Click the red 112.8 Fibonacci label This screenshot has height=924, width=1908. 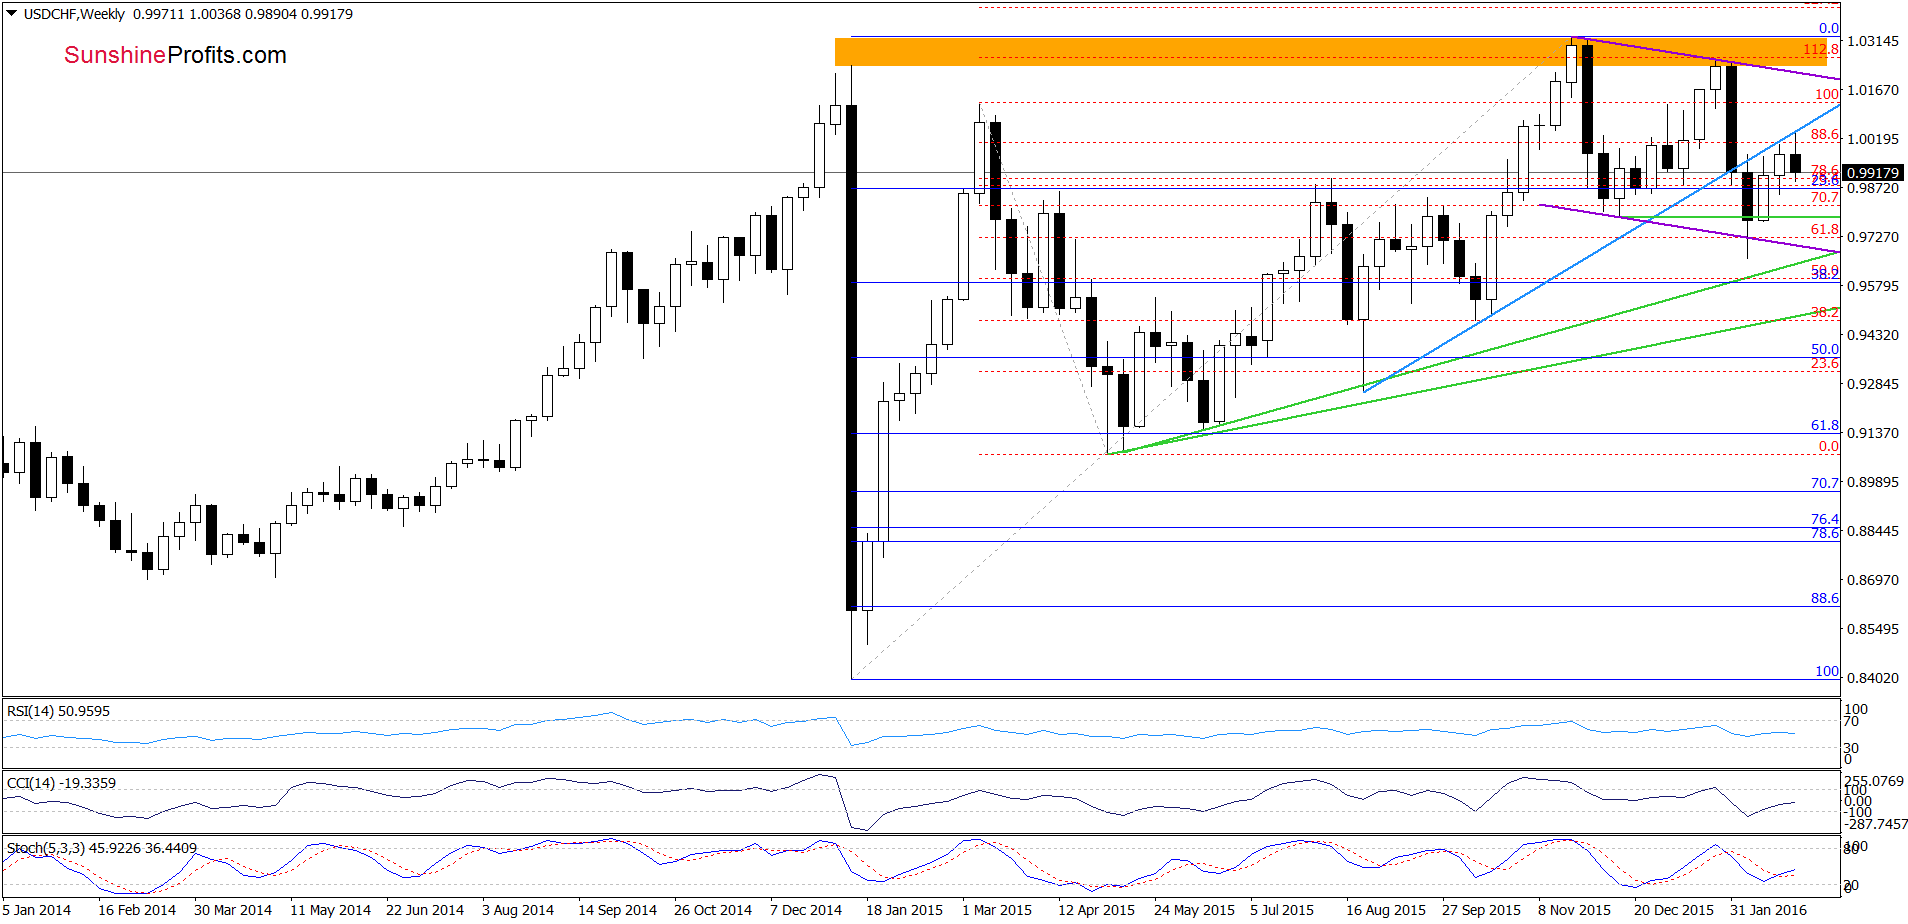pos(1821,49)
